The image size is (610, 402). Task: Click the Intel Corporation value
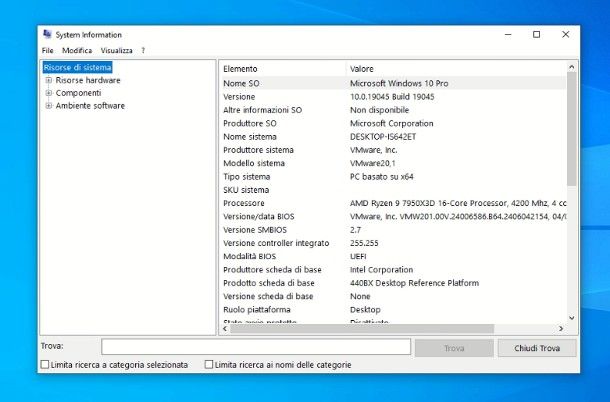coord(382,270)
